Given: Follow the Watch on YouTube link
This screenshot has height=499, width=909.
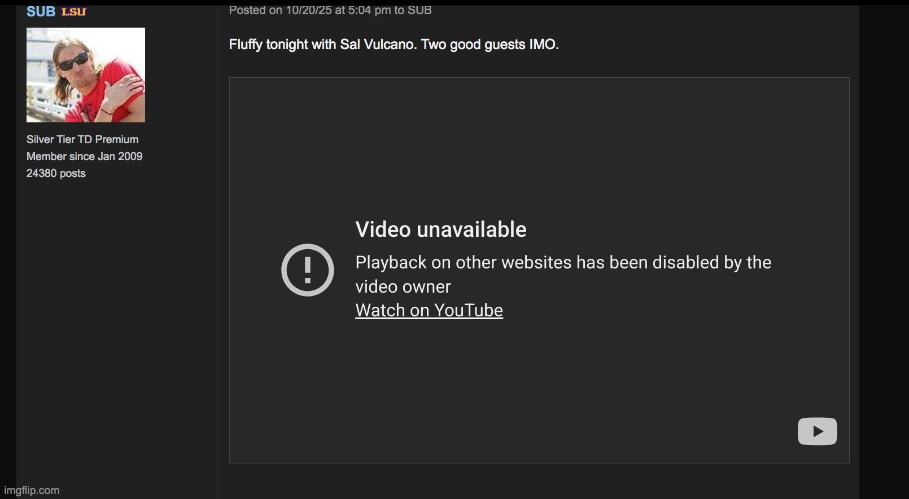Looking at the screenshot, I should (x=429, y=310).
